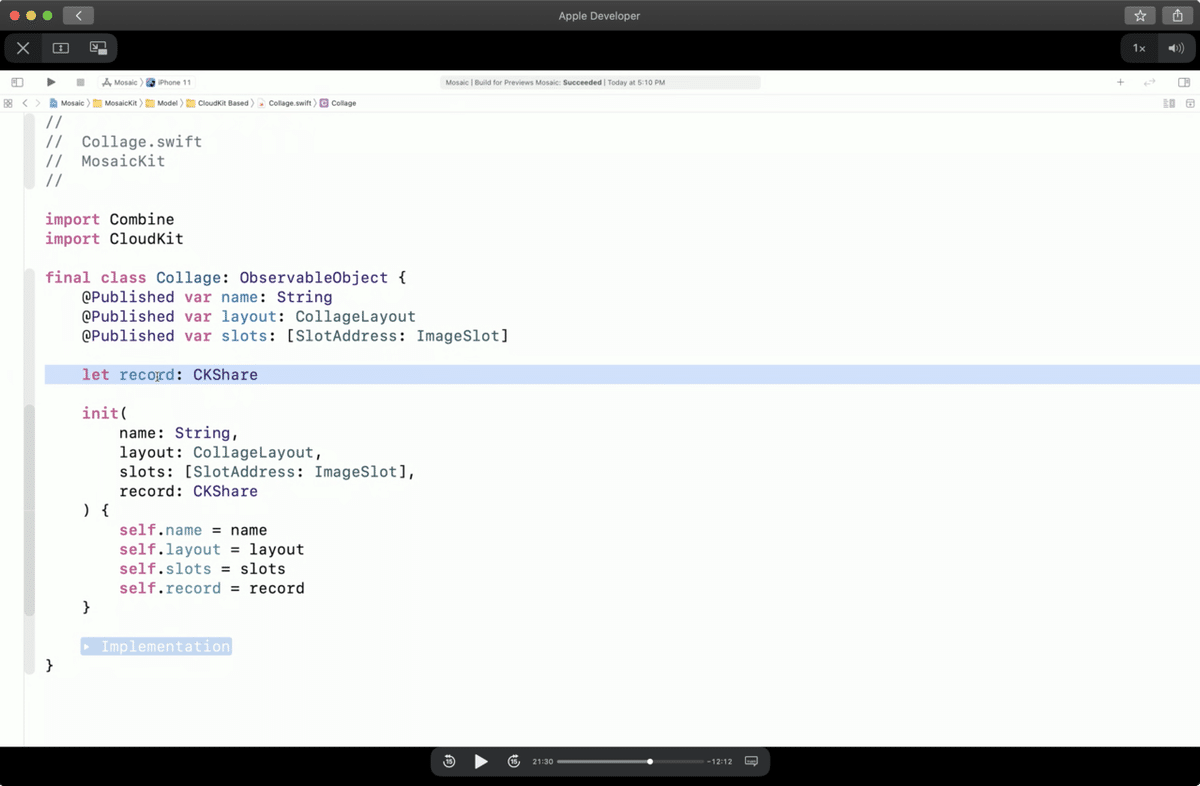Click "@Published var name: String" line
The image size is (1200, 786).
click(x=207, y=297)
